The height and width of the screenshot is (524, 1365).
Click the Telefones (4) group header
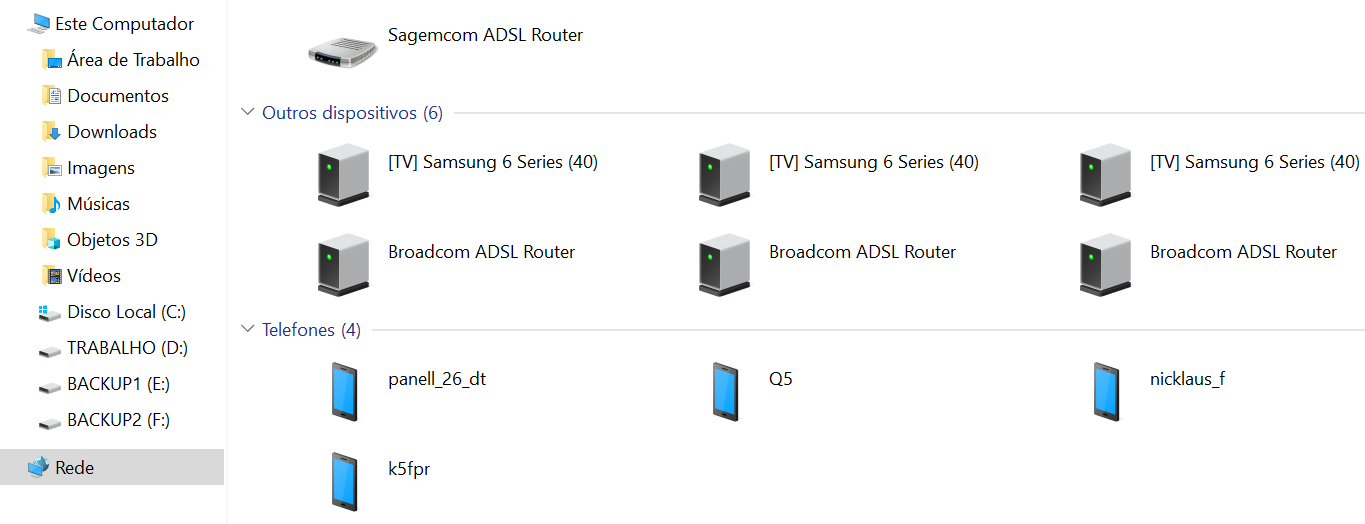click(310, 330)
